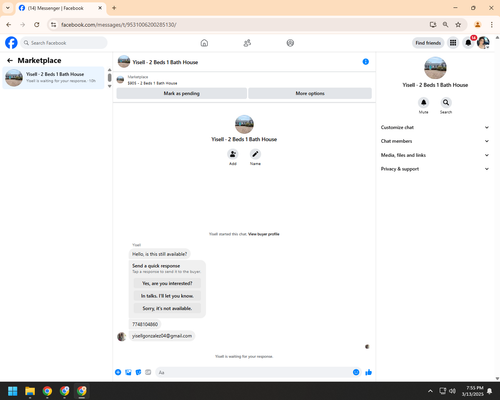Screen dimensions: 500x400
Task: Attach a file using photo icon
Action: (x=128, y=372)
